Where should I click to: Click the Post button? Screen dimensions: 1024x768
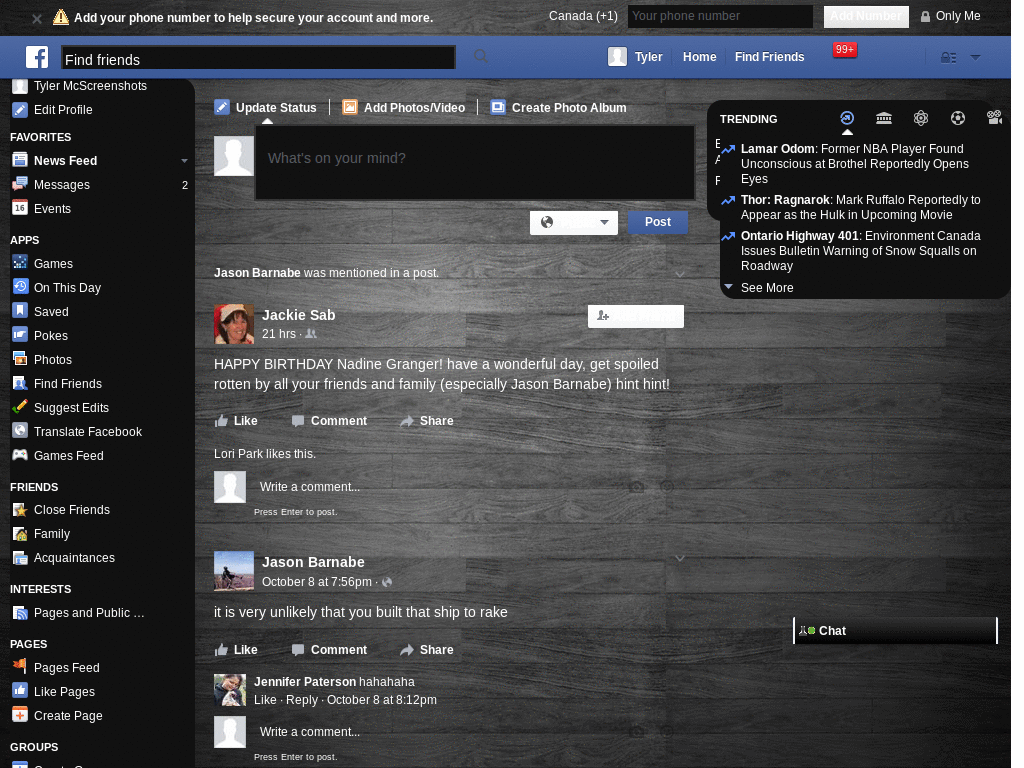658,222
